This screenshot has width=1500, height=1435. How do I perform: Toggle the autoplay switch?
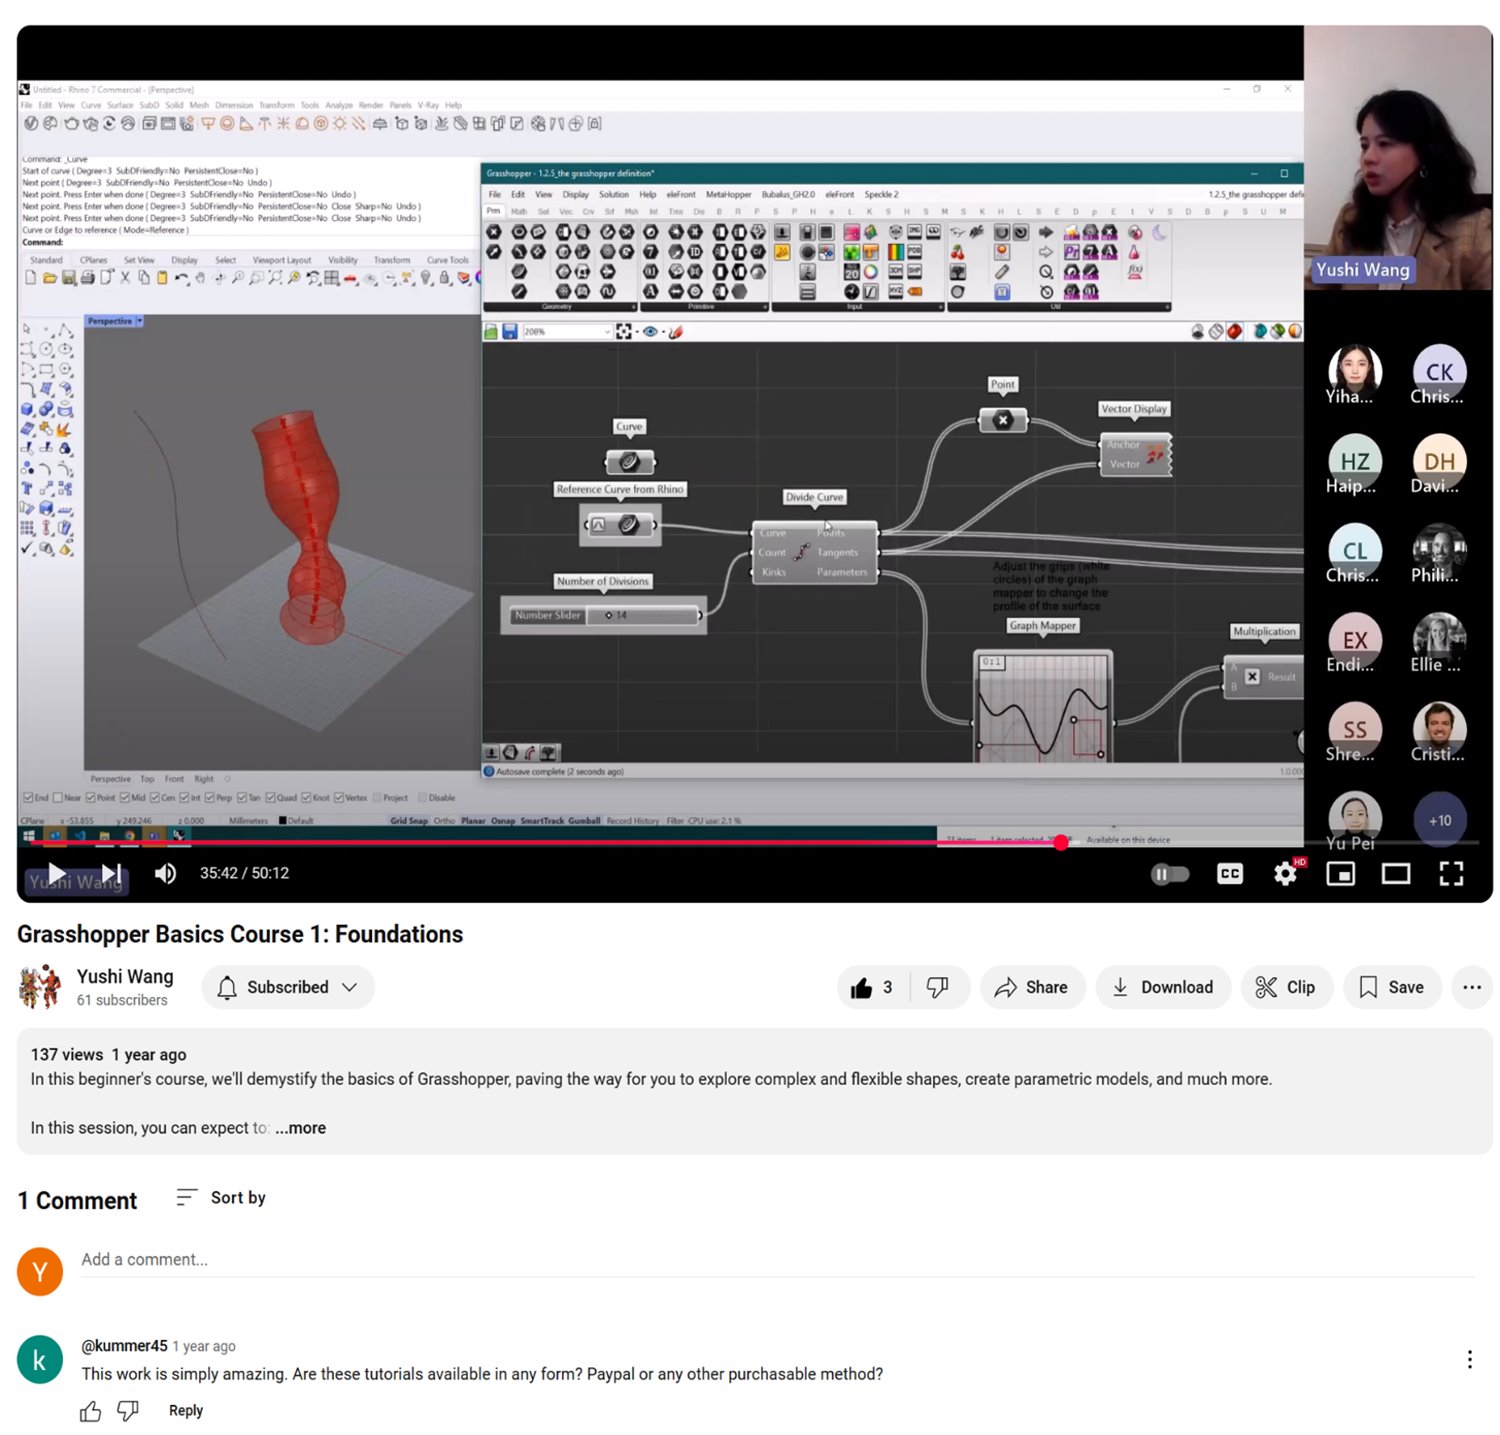click(1169, 874)
